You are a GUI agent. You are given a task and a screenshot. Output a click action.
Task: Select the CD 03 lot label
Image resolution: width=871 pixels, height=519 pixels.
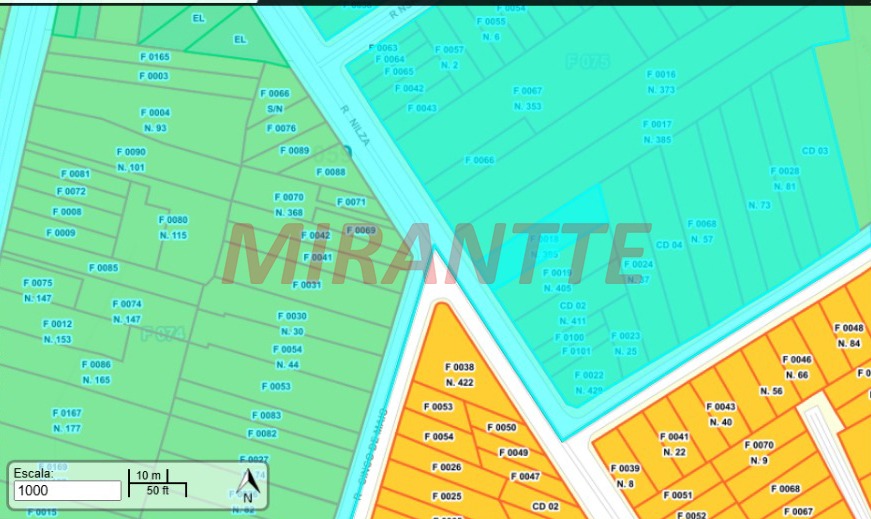[x=815, y=151]
